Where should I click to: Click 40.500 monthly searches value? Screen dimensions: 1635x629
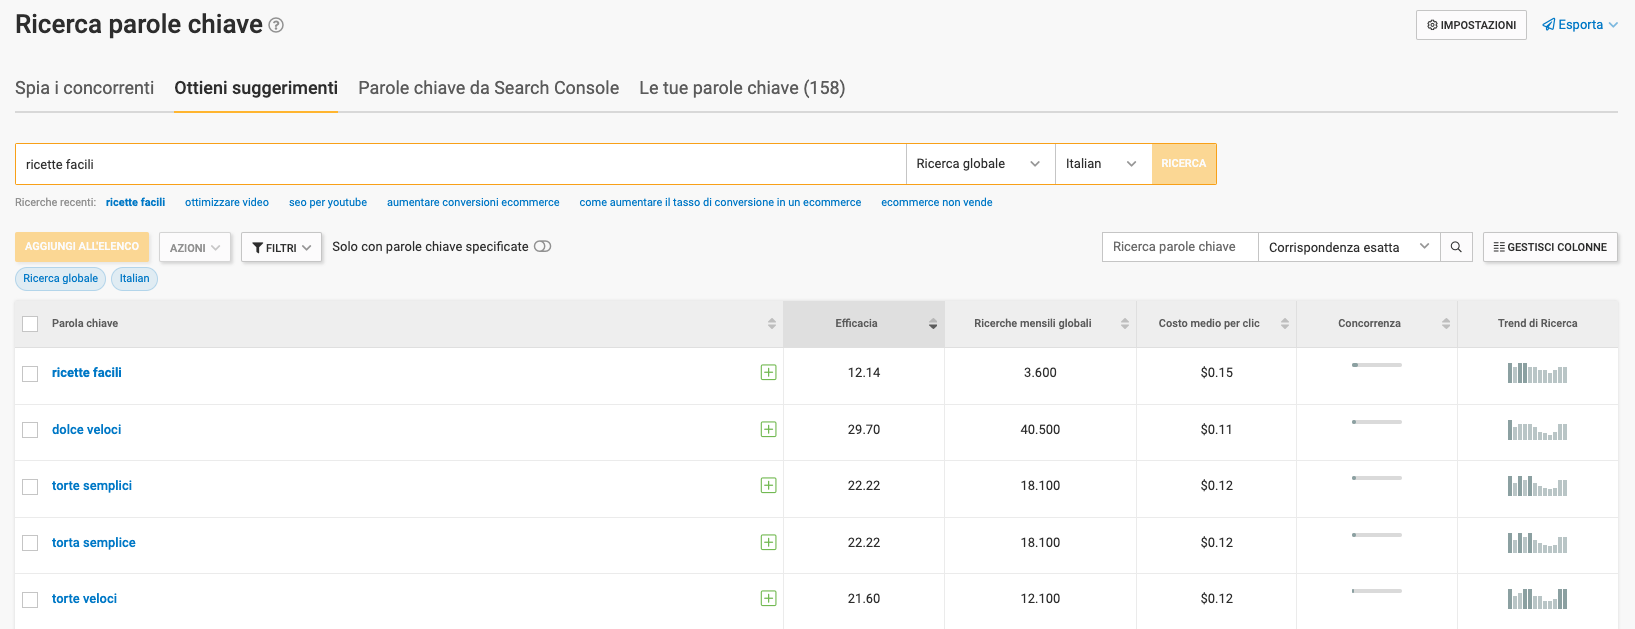point(1040,429)
